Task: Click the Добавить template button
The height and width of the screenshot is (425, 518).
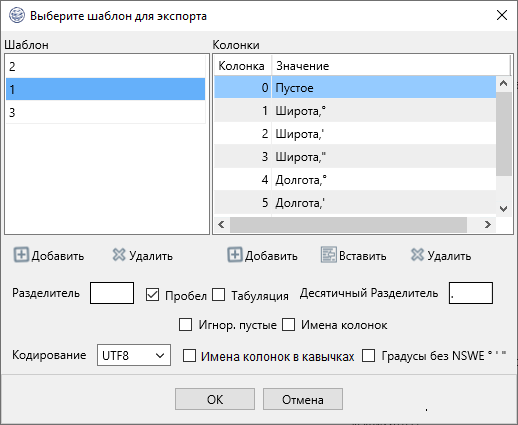Action: click(49, 255)
